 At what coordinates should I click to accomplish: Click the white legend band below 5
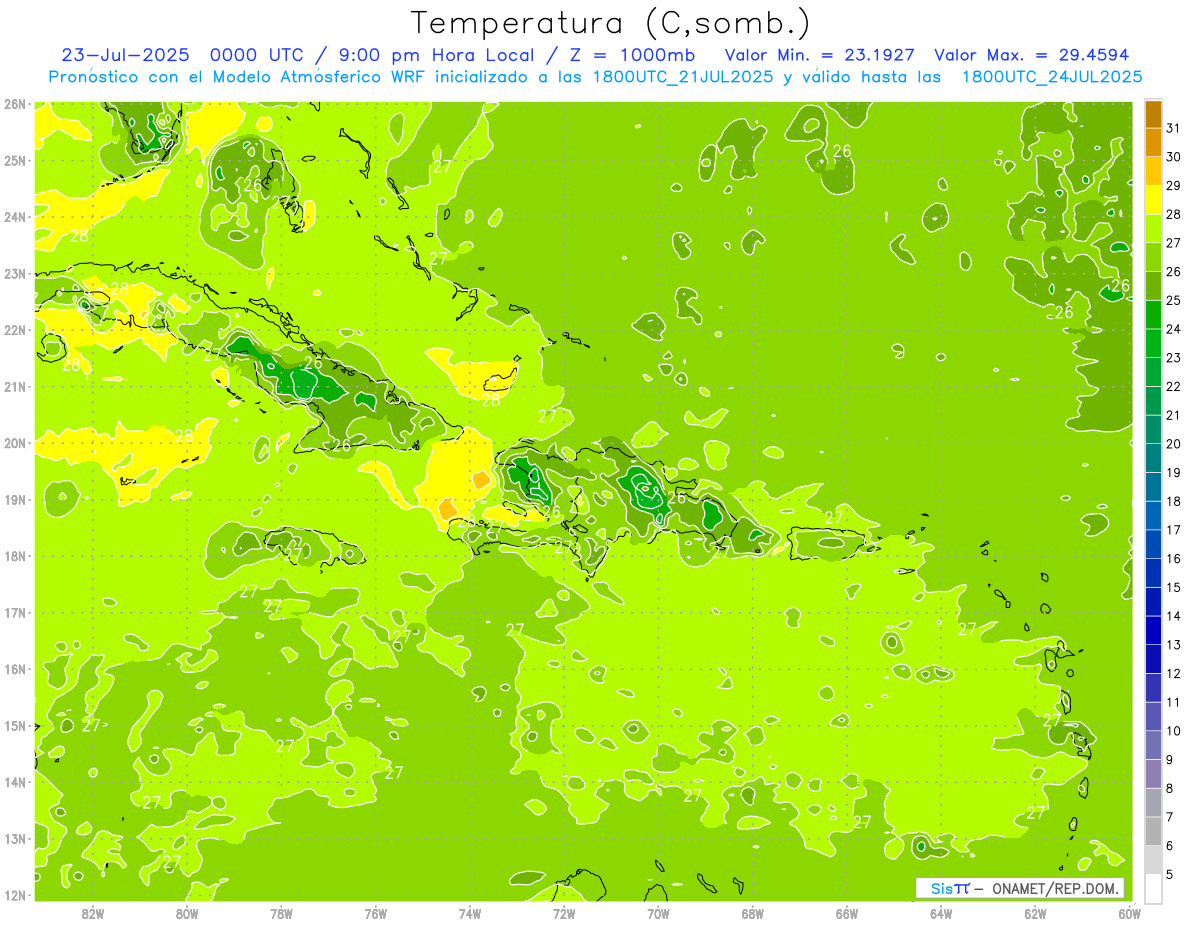(1154, 888)
